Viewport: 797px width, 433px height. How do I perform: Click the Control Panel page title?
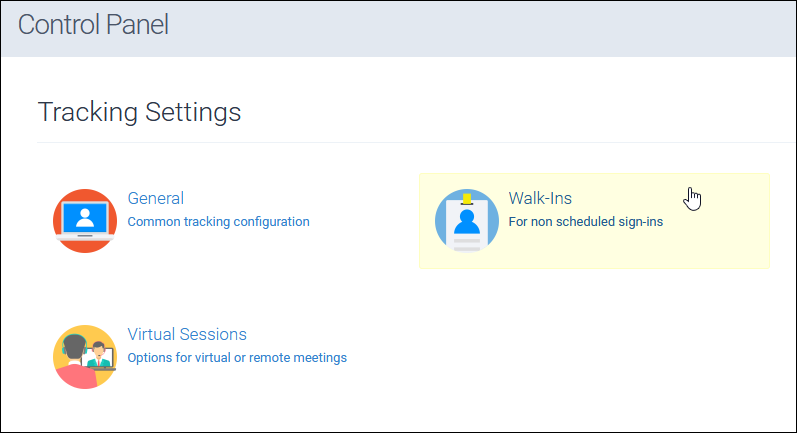coord(93,24)
